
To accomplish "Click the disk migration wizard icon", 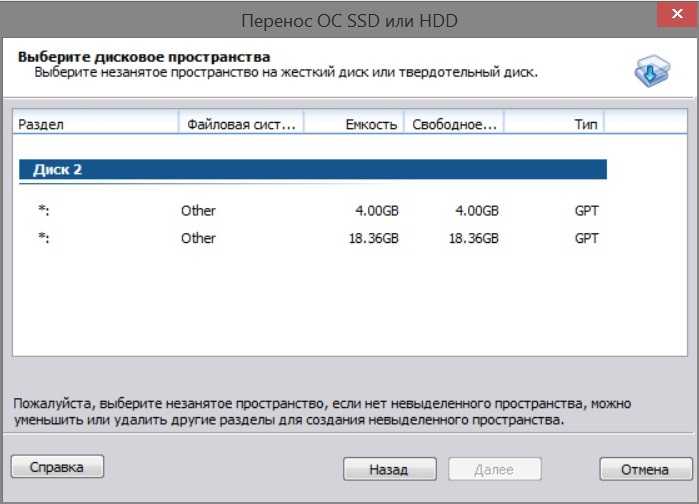I will click(652, 70).
